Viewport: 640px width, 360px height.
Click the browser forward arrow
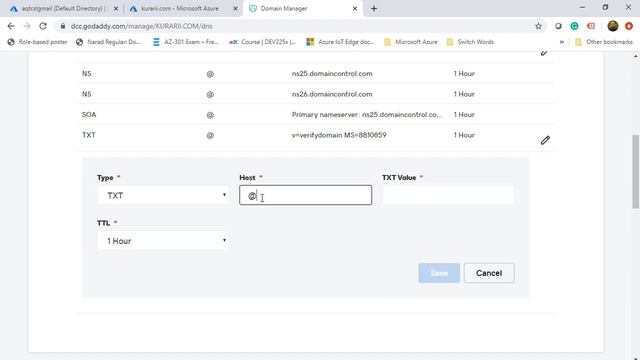point(27,26)
